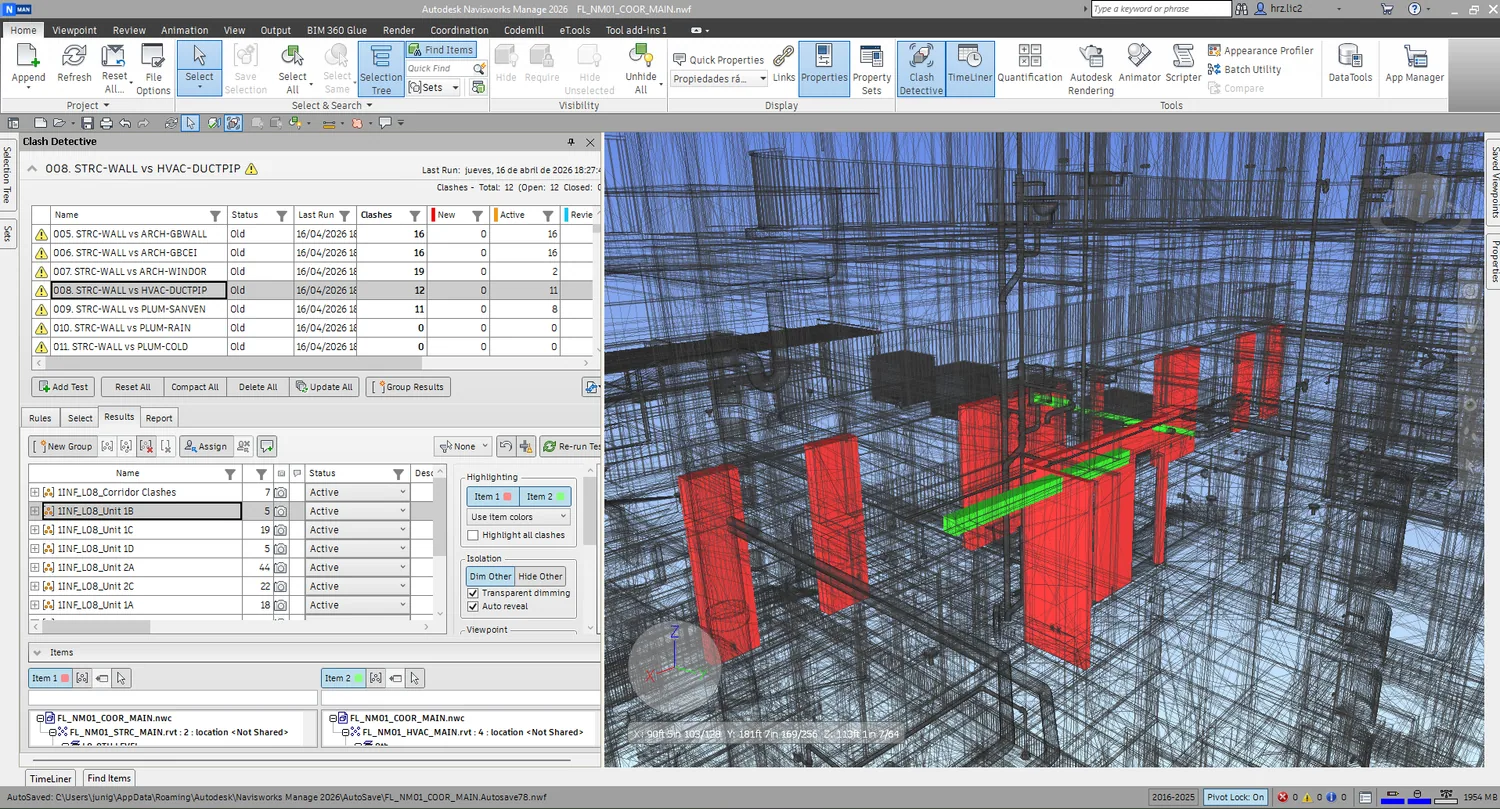1500x809 pixels.
Task: Activate the Select cursor tool
Action: click(199, 67)
